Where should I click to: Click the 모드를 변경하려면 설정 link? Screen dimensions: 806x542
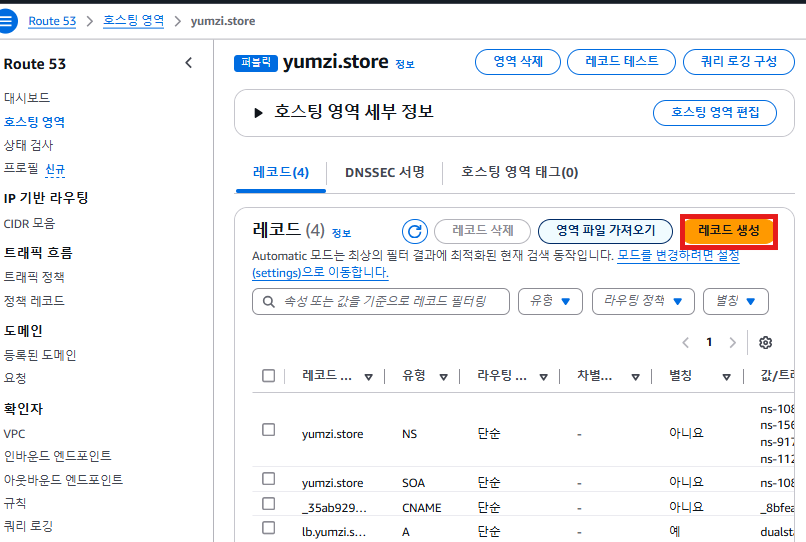[x=678, y=256]
